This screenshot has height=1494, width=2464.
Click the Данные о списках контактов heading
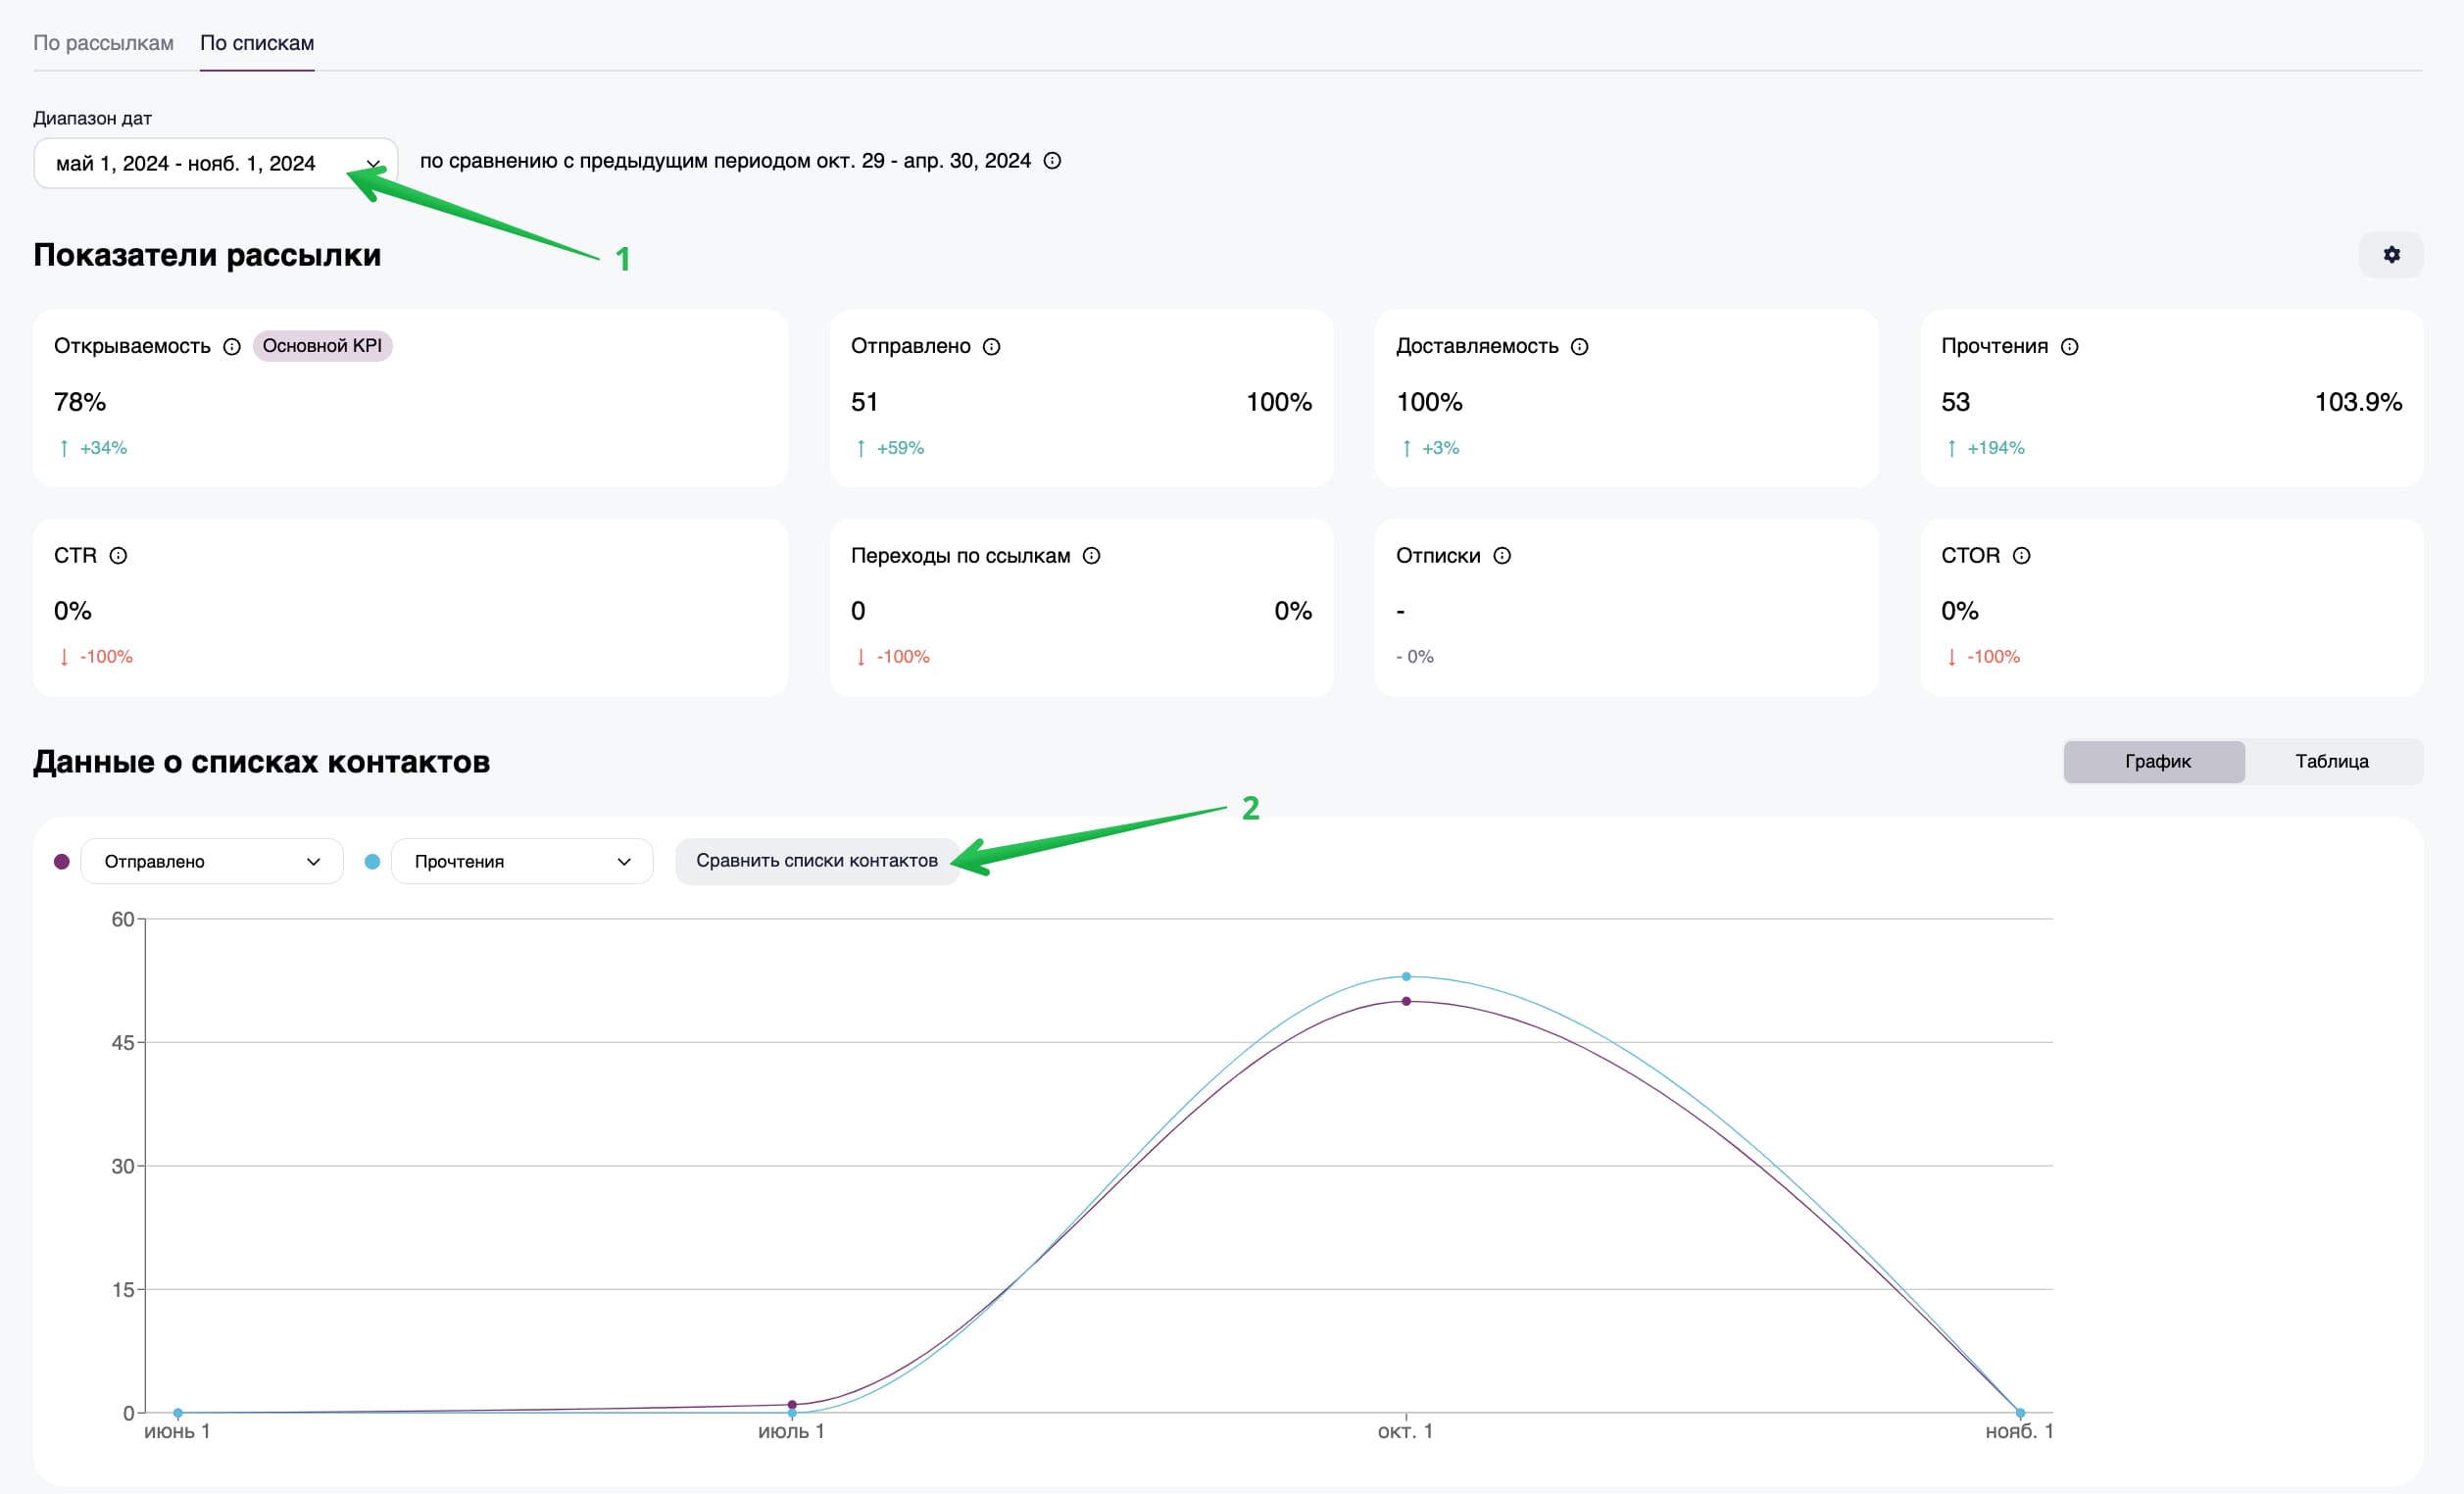click(262, 762)
